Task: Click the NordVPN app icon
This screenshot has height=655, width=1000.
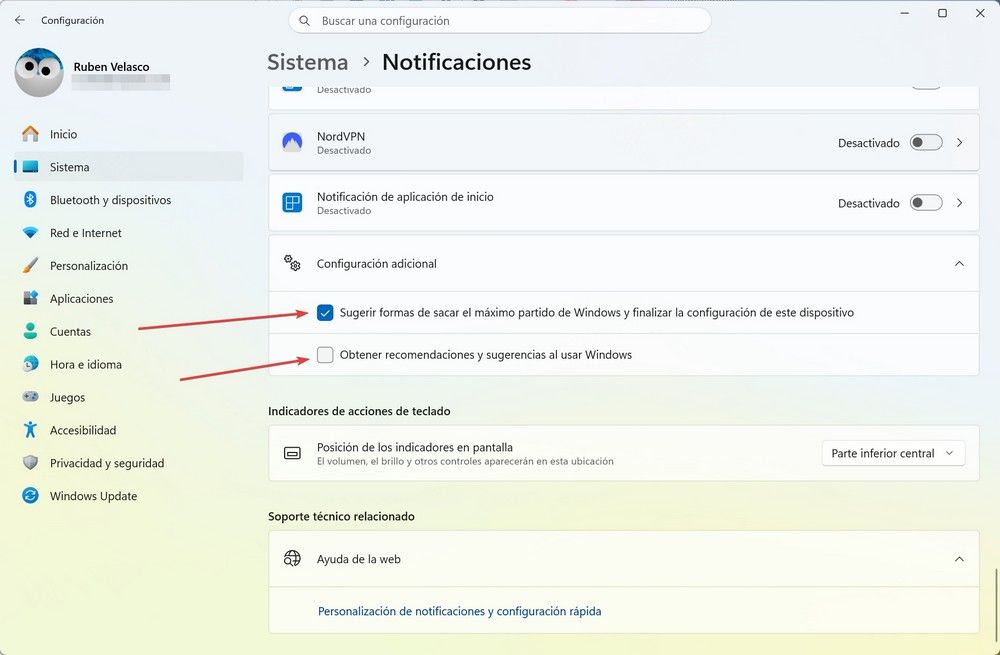Action: pyautogui.click(x=291, y=142)
